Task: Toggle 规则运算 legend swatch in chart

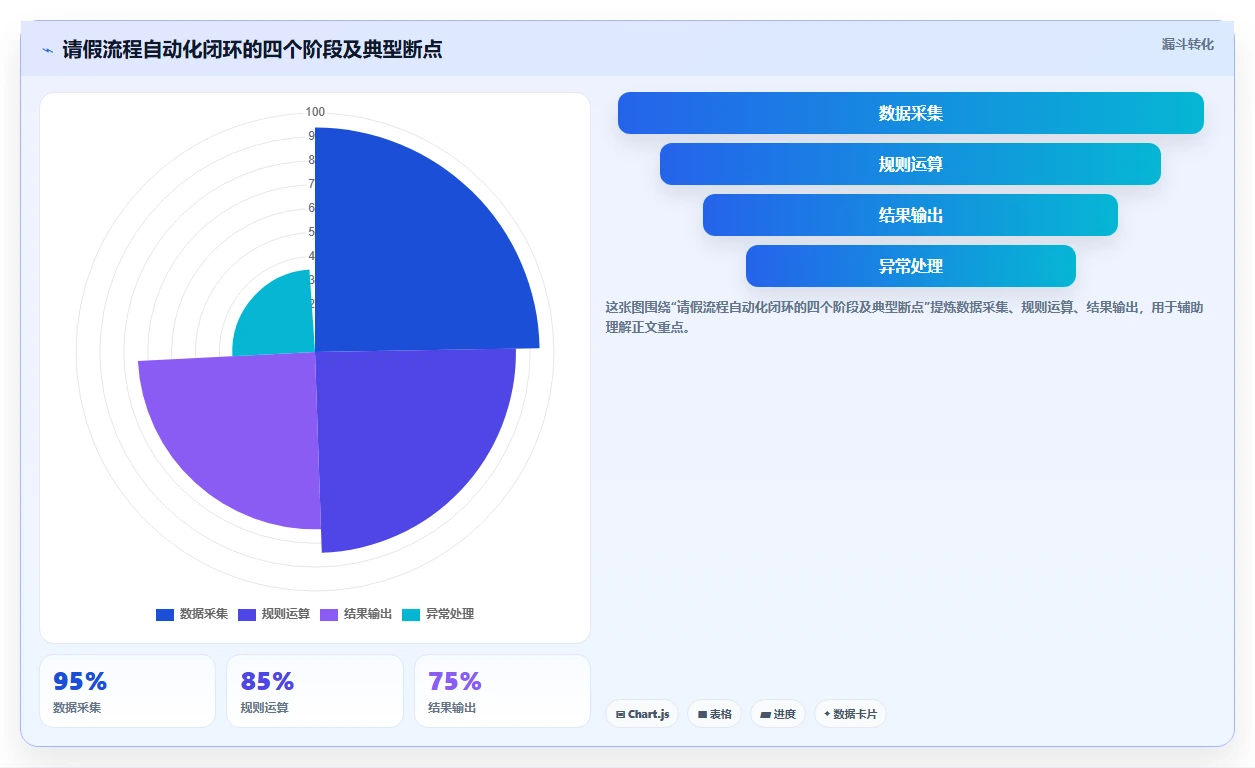Action: click(x=247, y=614)
